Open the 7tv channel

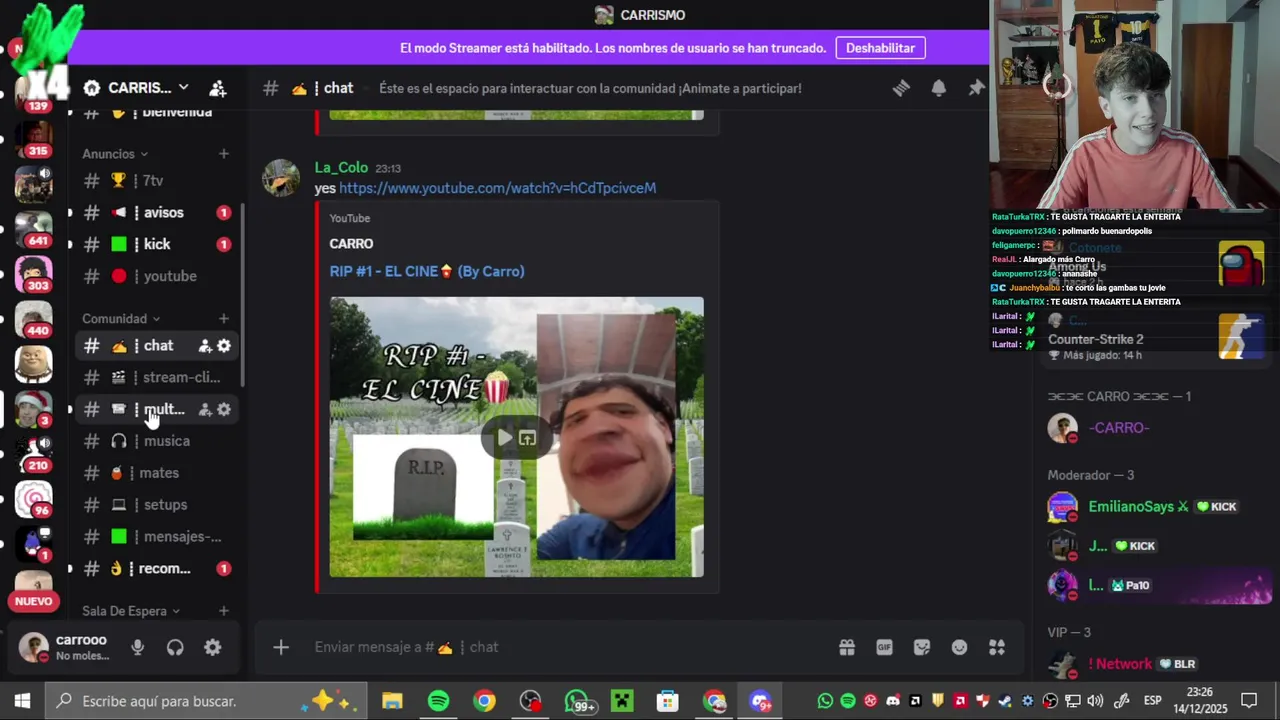coord(157,181)
